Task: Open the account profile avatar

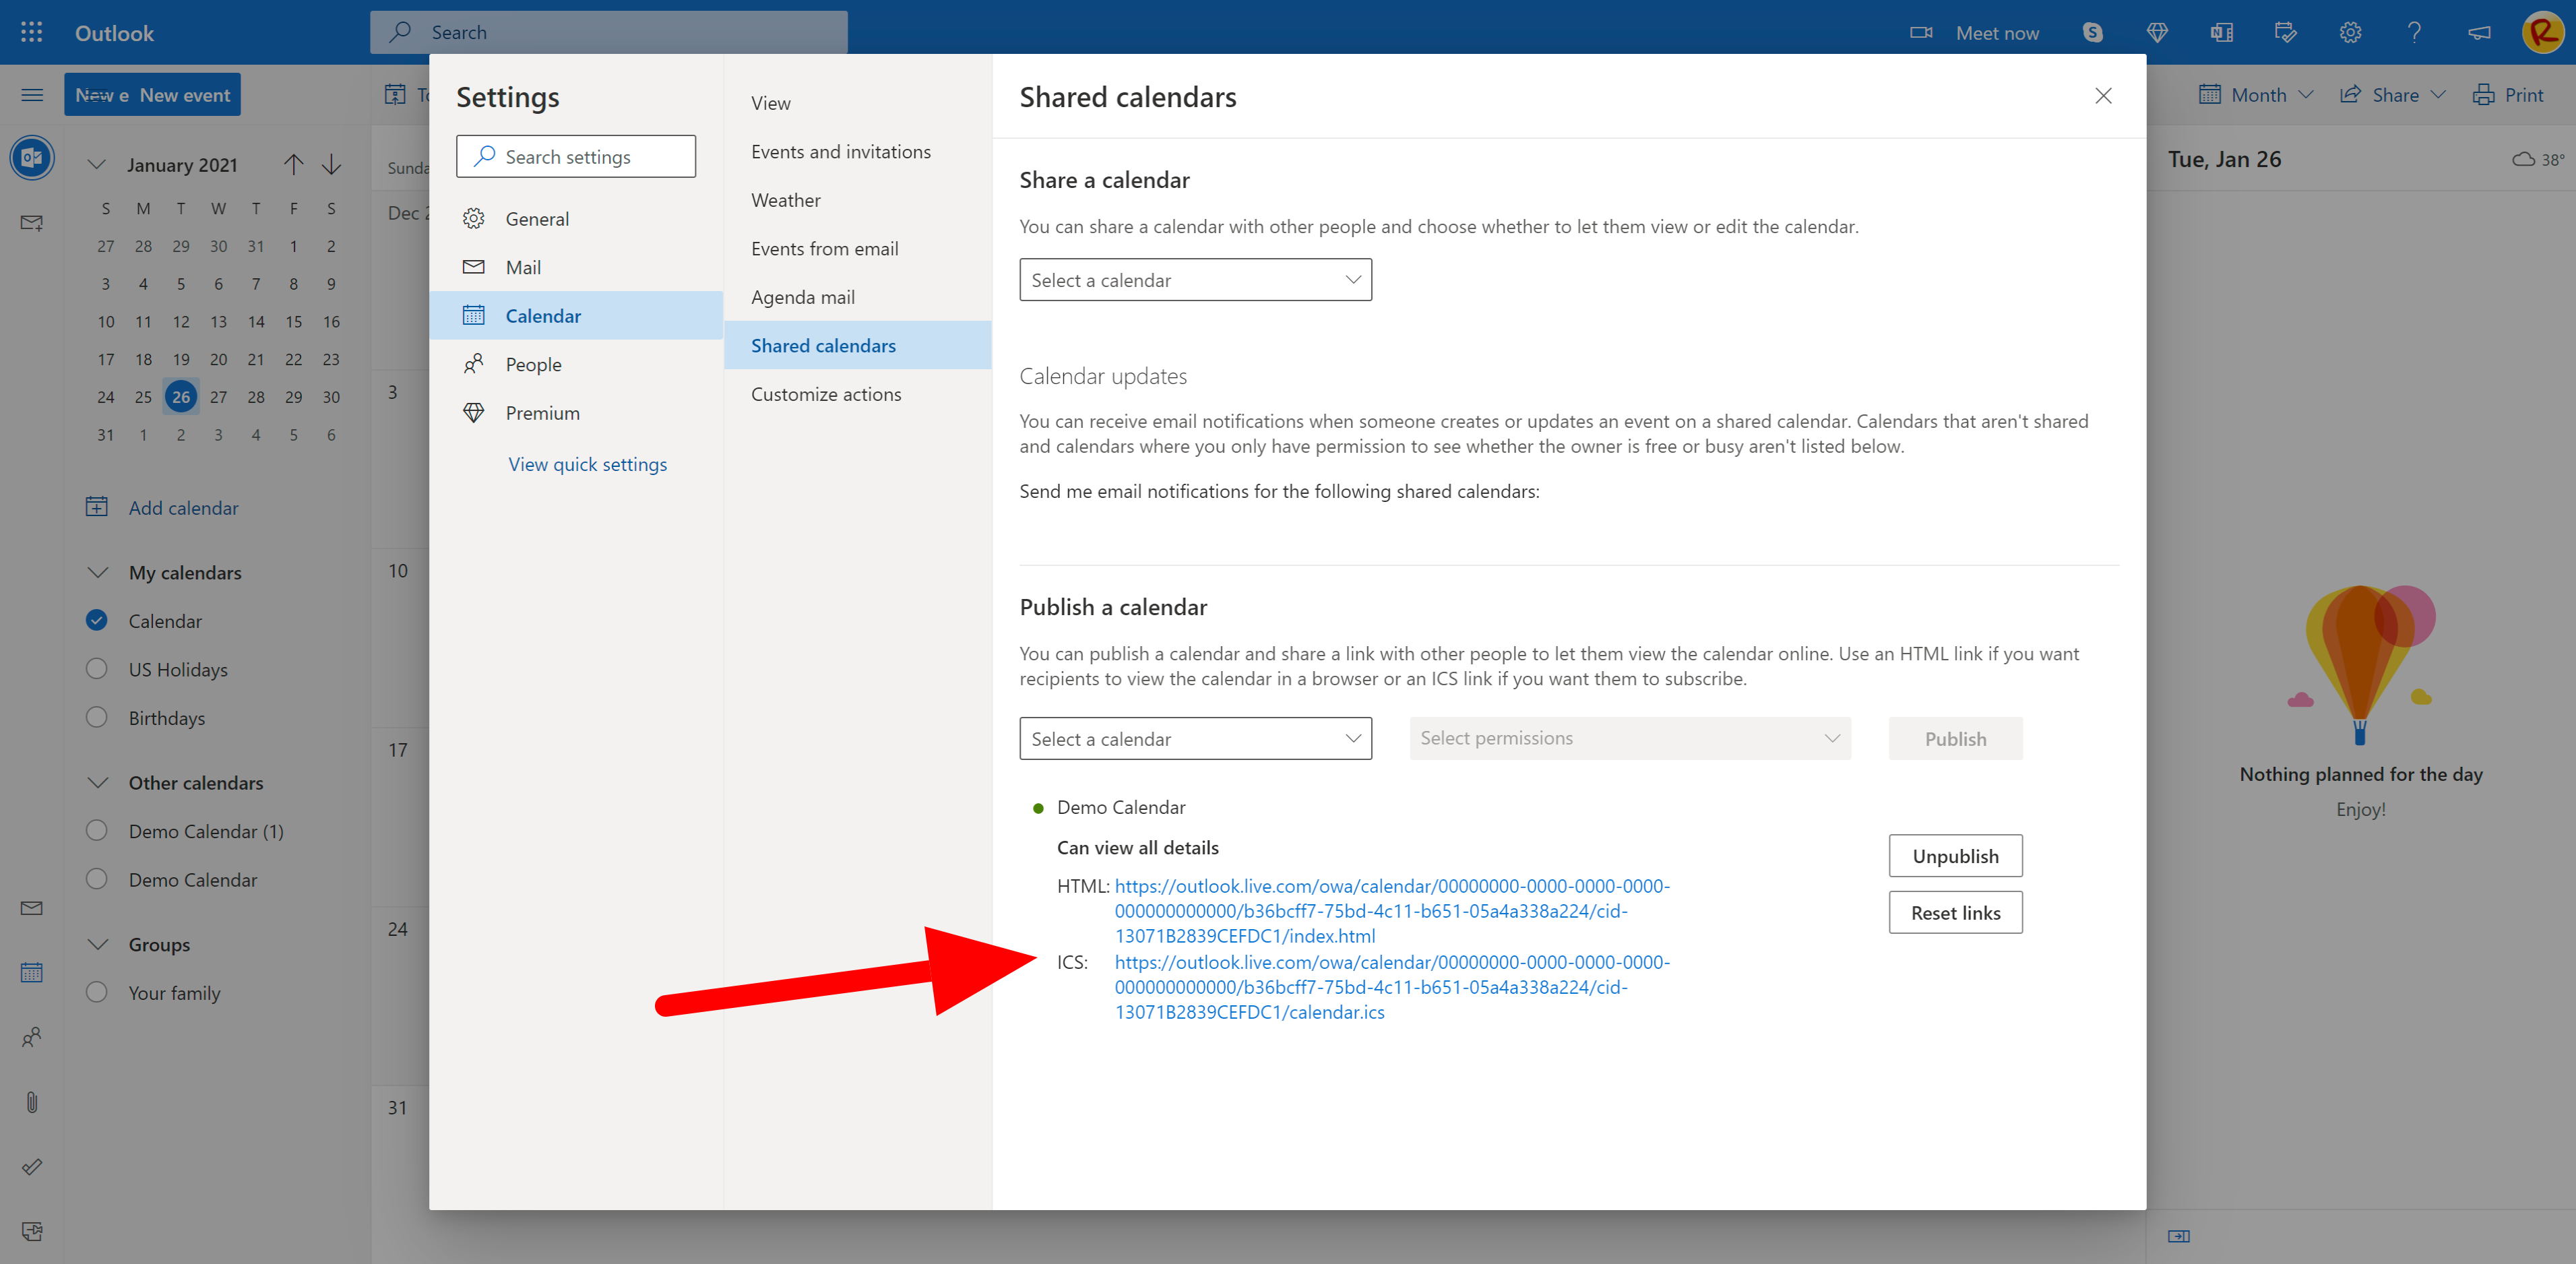Action: point(2542,32)
